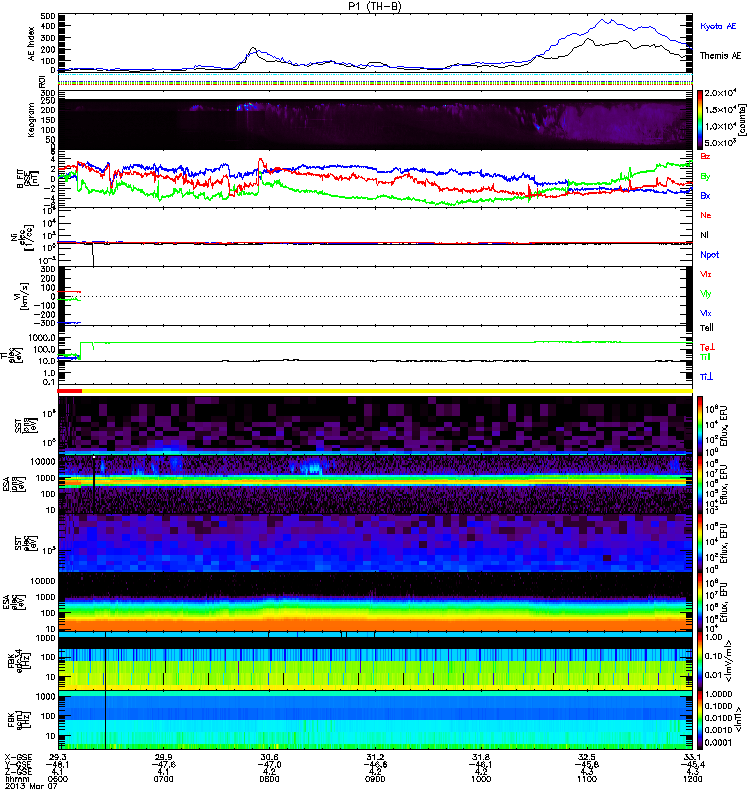
Task: Click the 2.0x10^4 value on keogram color bar
Action: (x=721, y=93)
